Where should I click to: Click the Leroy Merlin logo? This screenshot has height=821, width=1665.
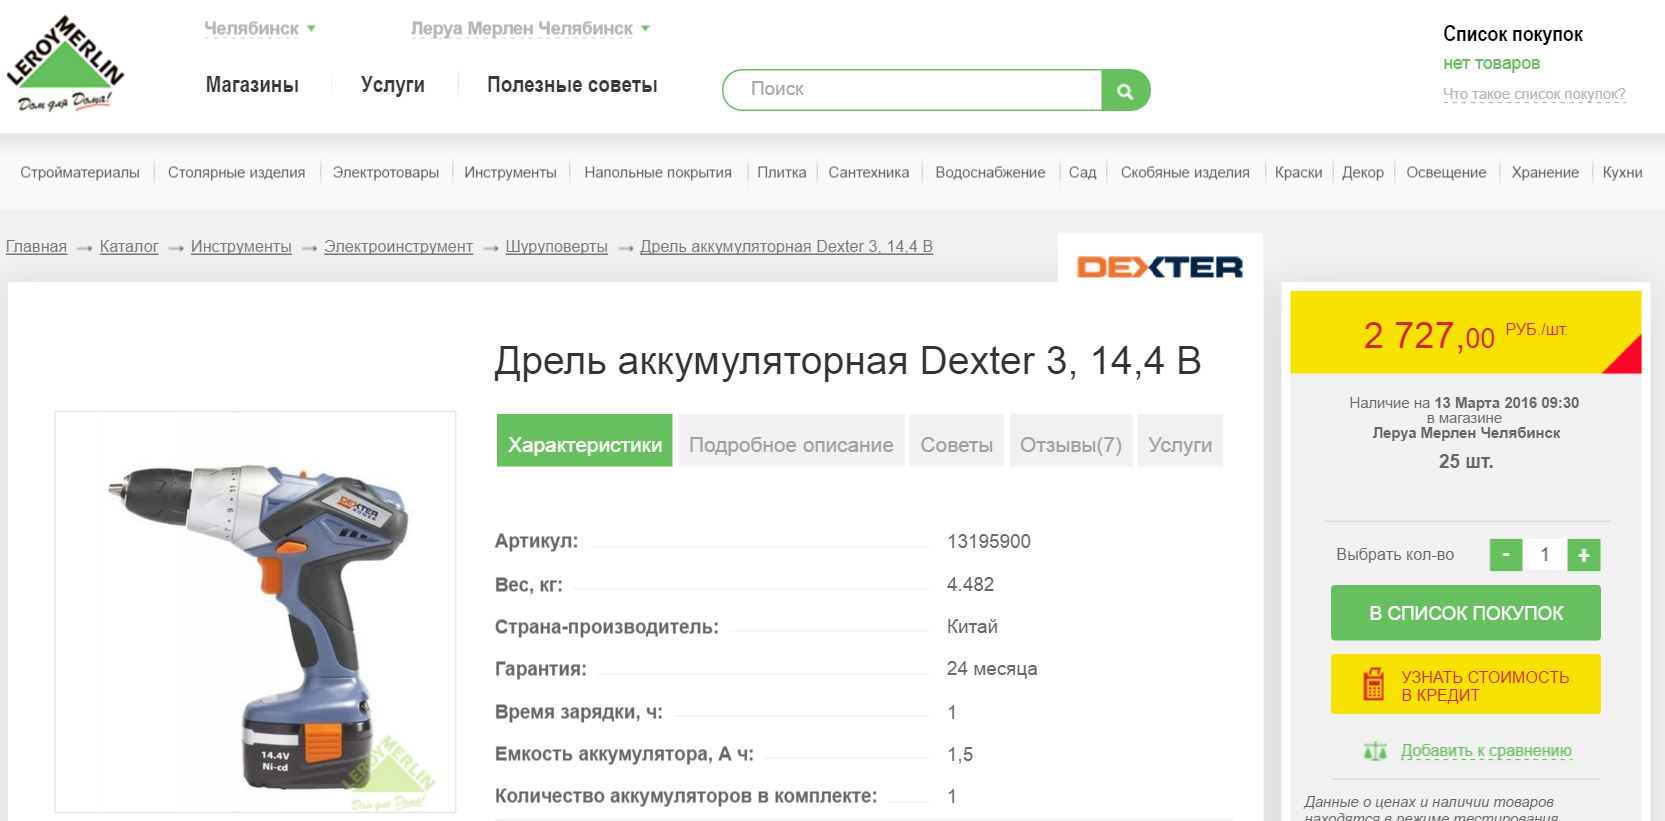click(x=65, y=64)
